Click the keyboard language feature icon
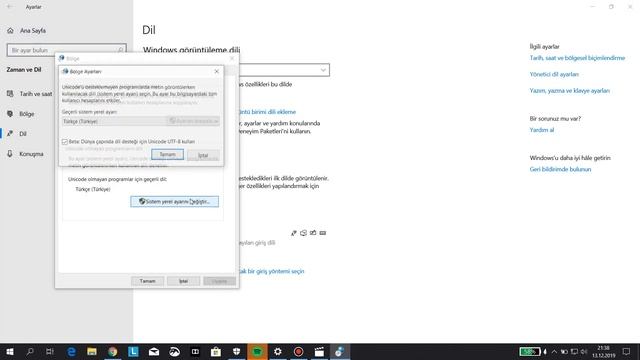This screenshot has width=640, height=360. pos(322,233)
